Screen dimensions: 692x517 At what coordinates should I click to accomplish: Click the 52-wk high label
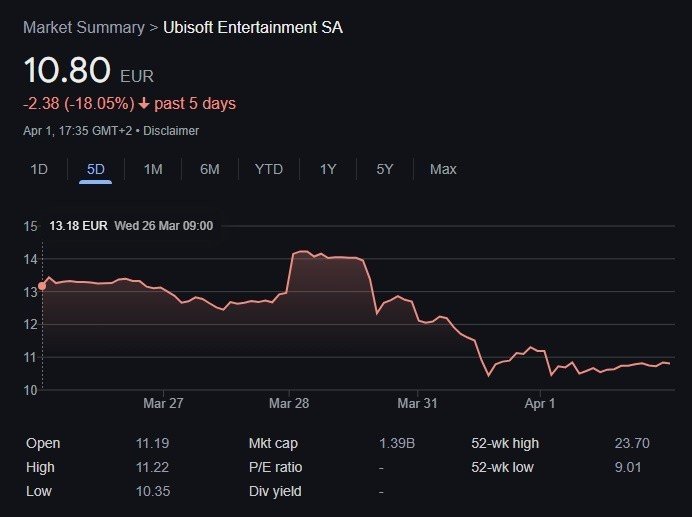[505, 443]
